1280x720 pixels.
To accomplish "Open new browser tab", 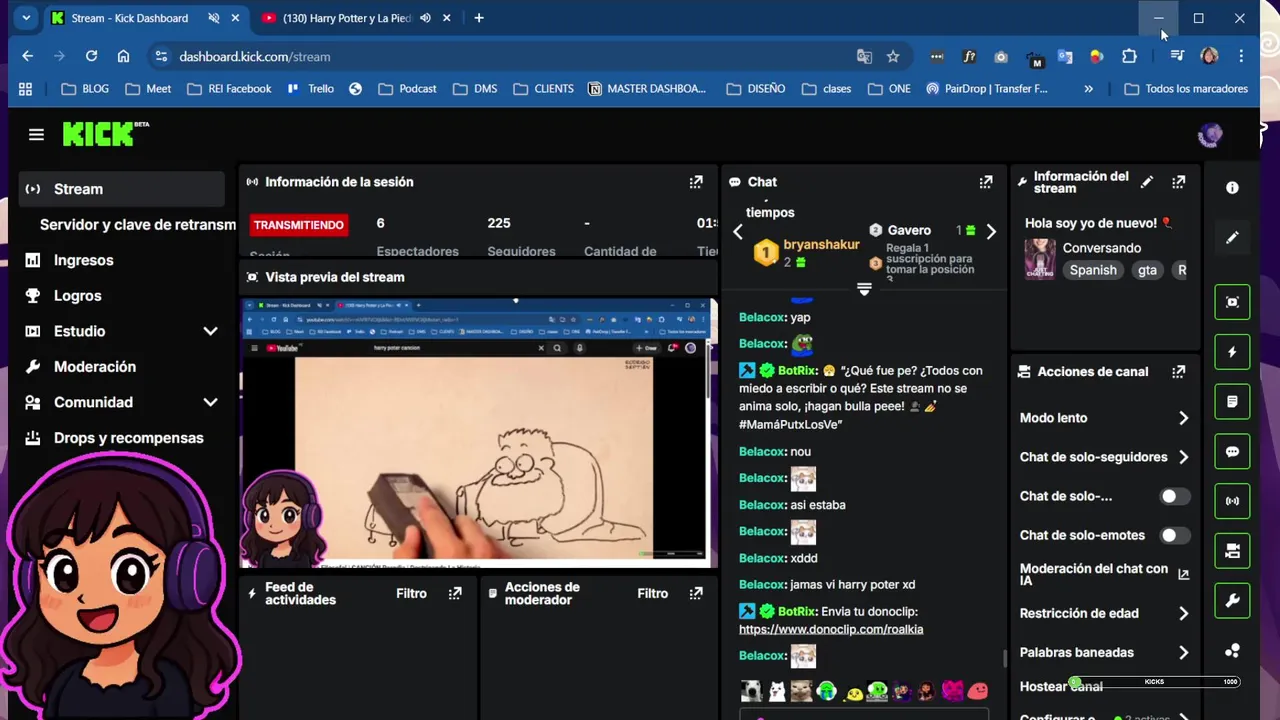I will 479,18.
